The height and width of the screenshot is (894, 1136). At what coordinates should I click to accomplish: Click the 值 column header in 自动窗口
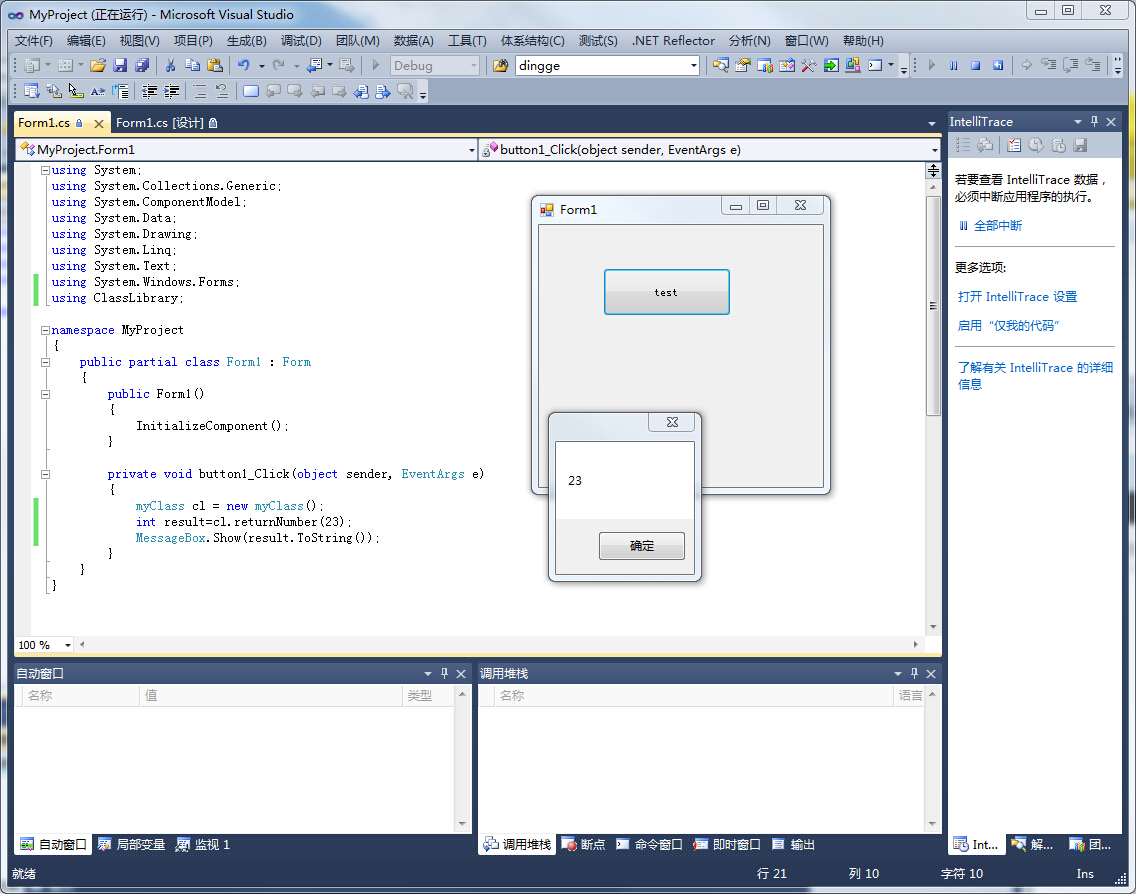(x=271, y=695)
